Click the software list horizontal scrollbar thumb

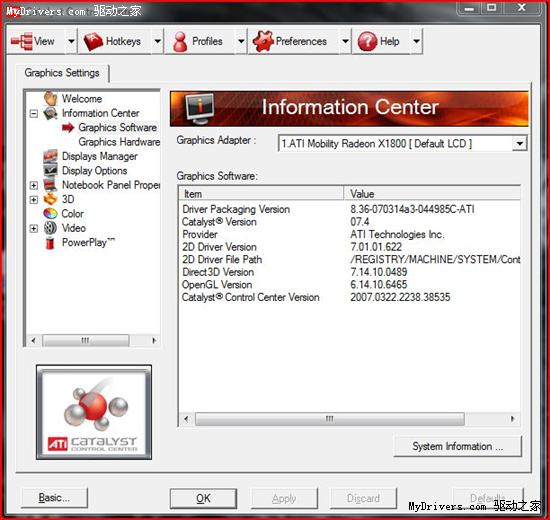point(330,419)
